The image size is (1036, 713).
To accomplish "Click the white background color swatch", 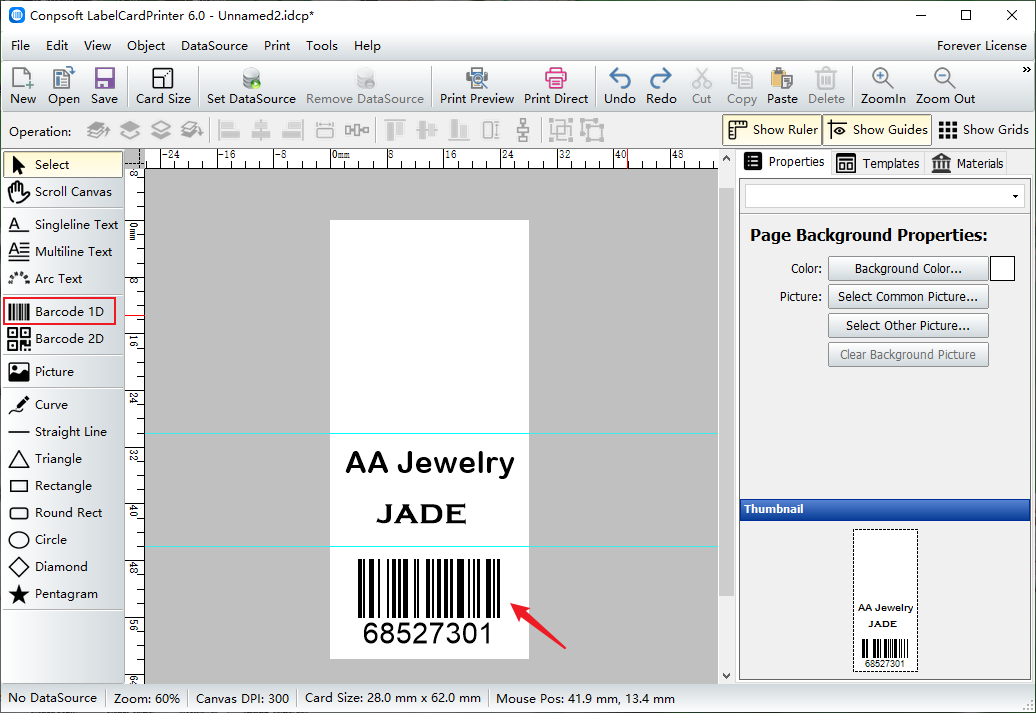I will 1002,269.
